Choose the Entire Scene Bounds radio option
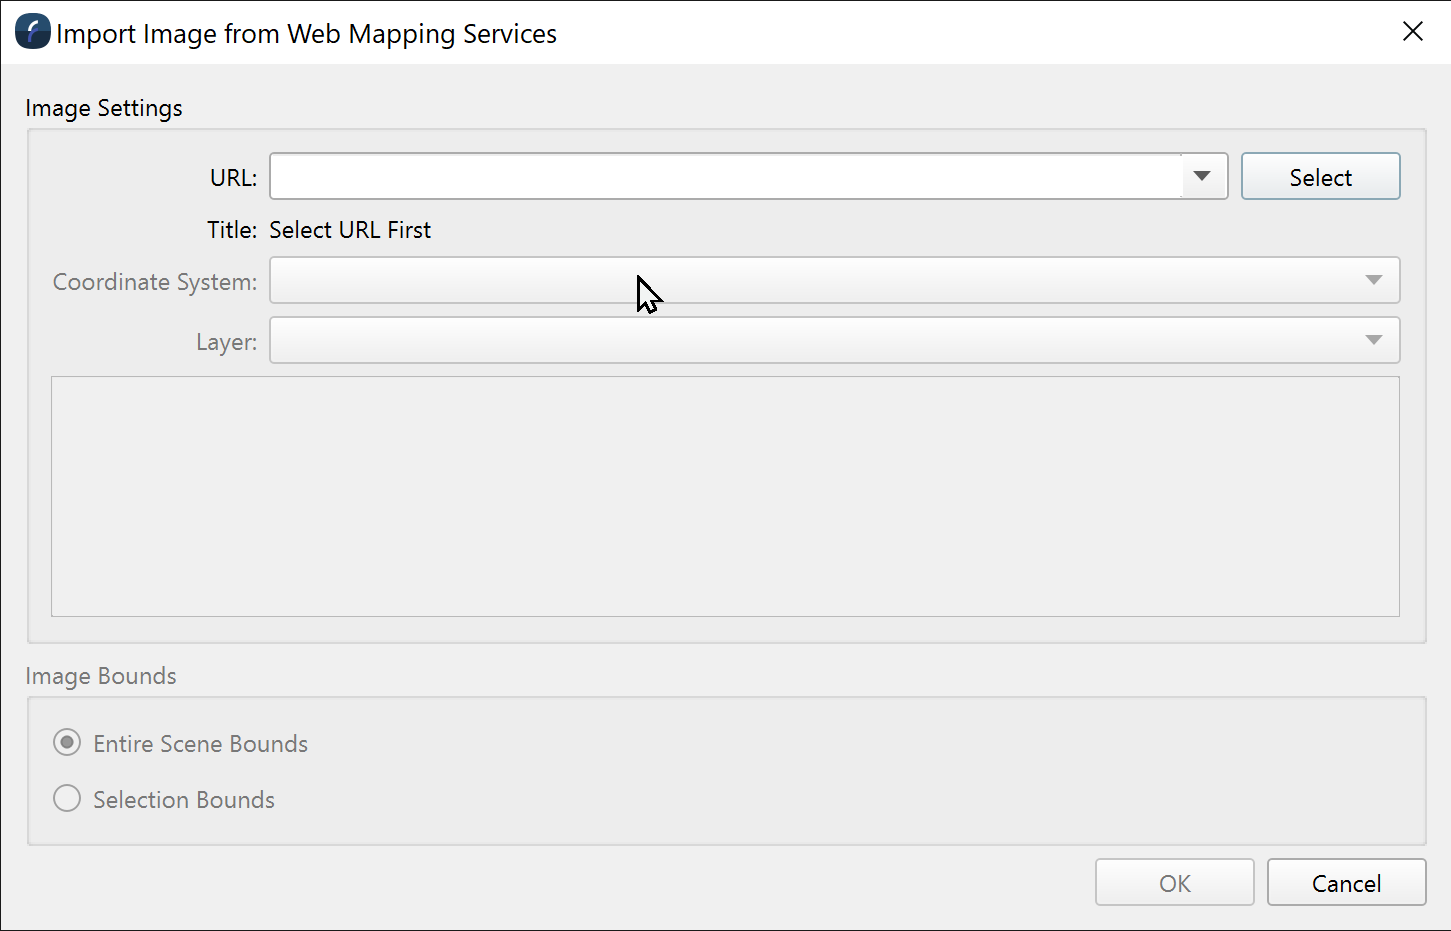 67,743
